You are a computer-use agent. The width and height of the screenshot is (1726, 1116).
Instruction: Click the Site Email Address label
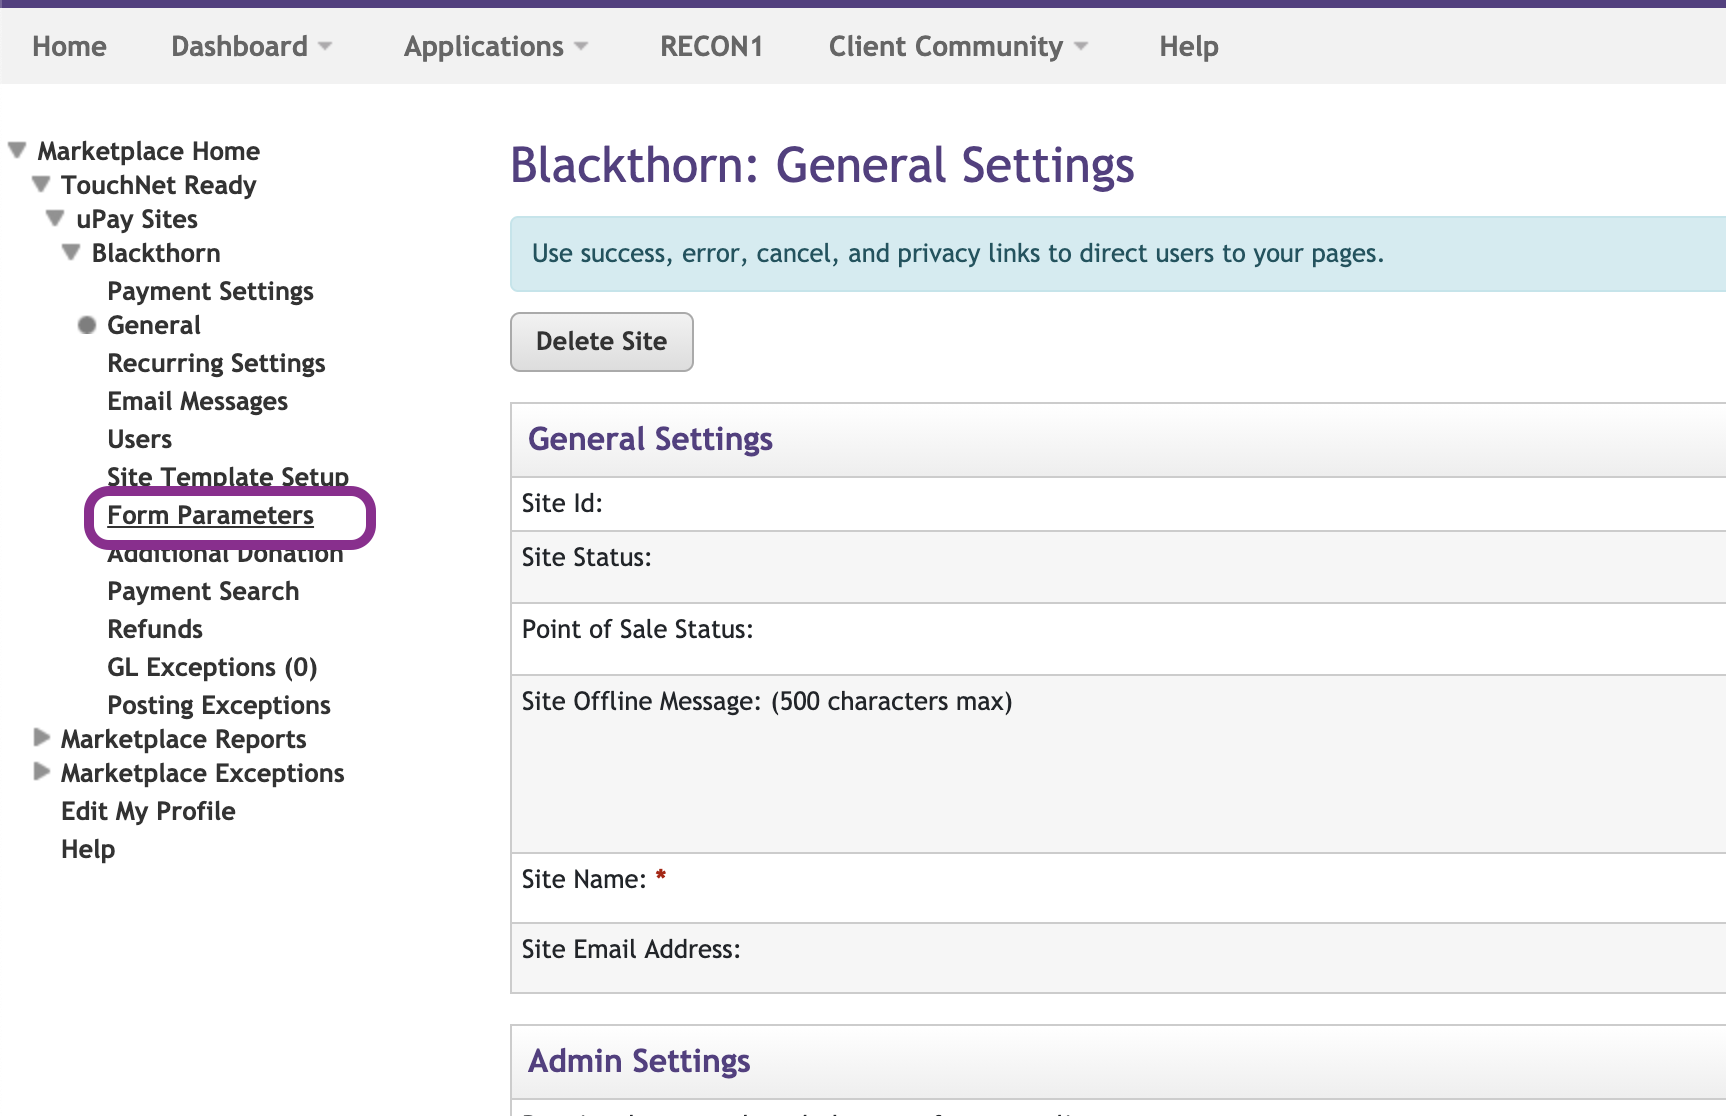point(631,949)
